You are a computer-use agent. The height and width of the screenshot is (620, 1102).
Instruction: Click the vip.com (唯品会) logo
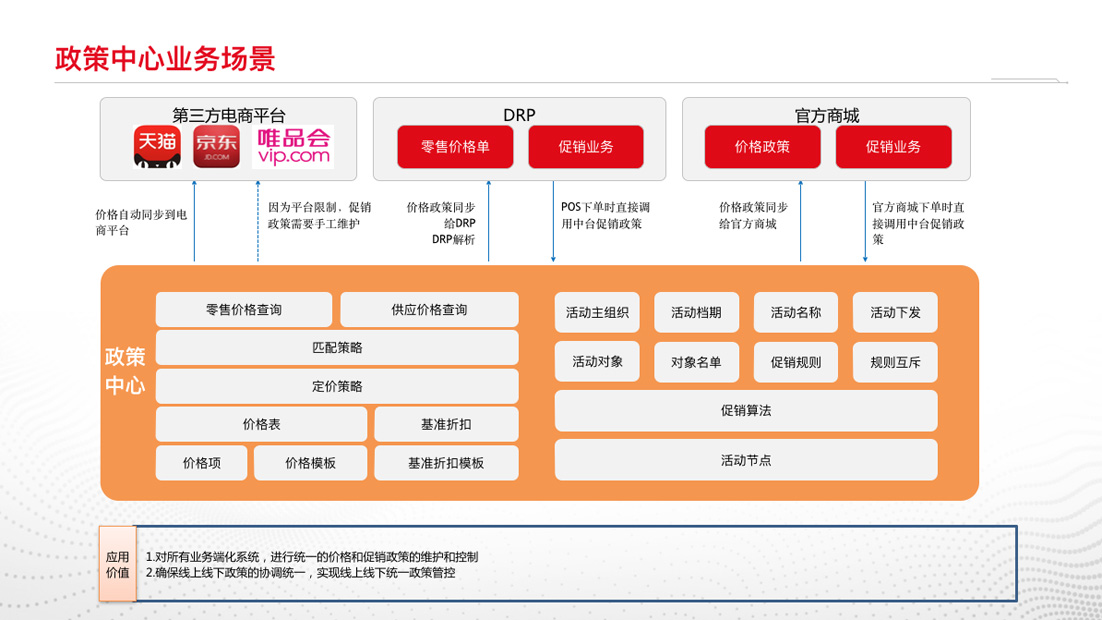click(x=293, y=146)
